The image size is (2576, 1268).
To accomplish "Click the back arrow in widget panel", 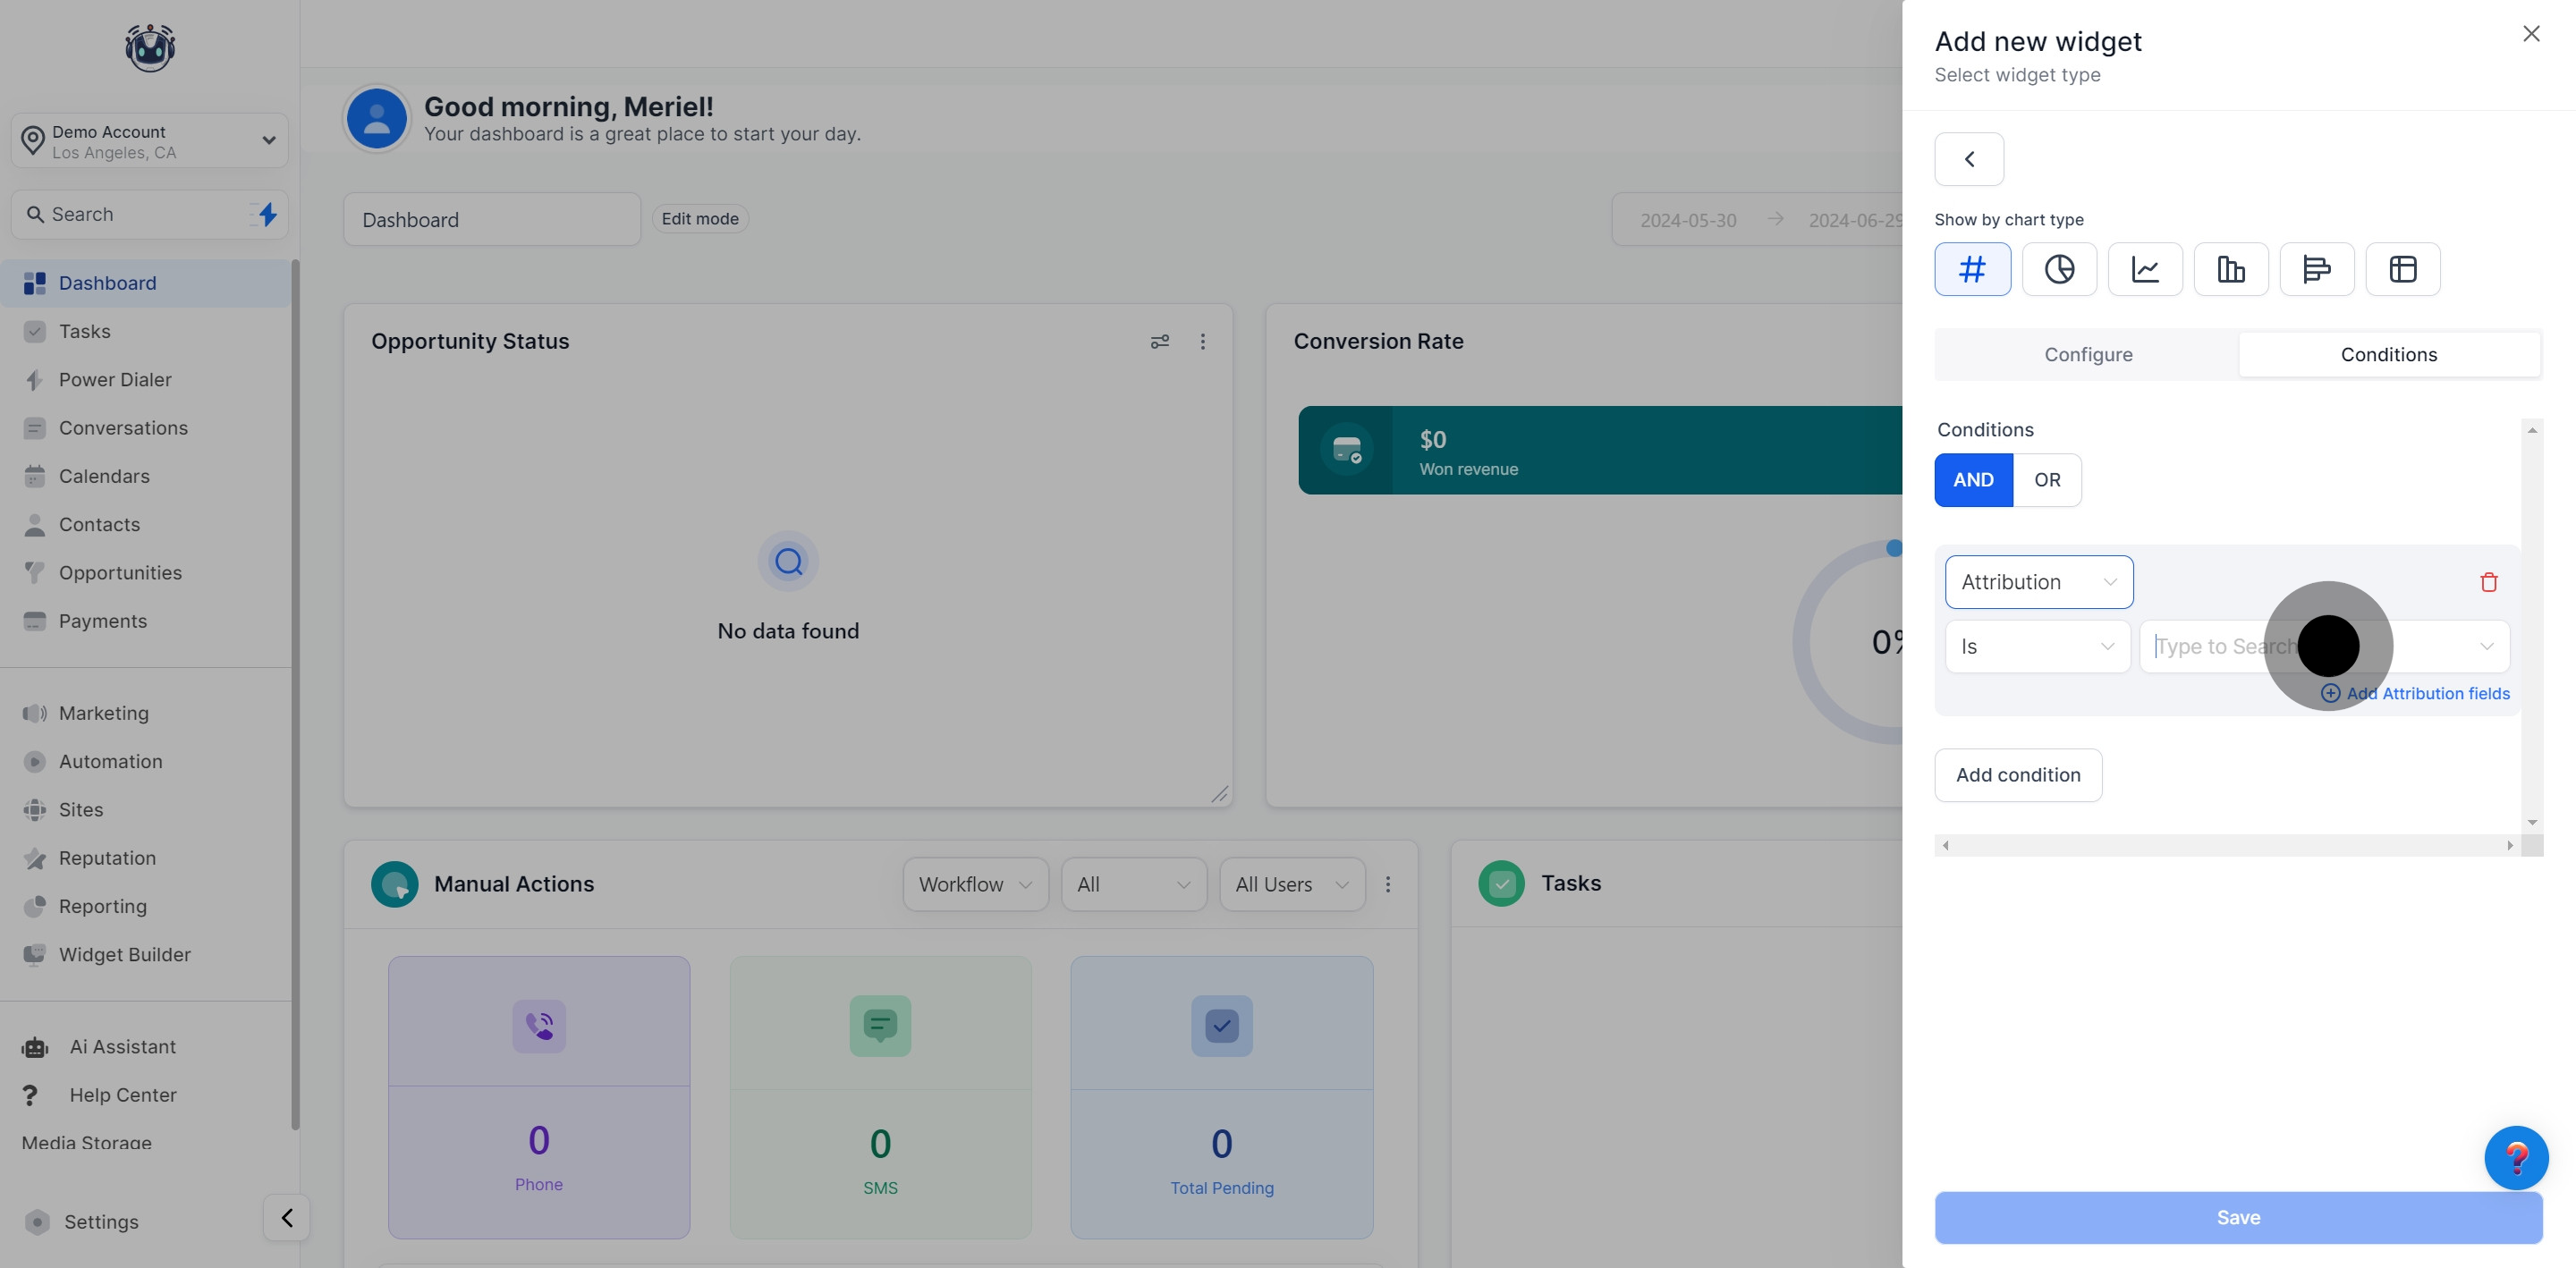I will tap(1968, 159).
